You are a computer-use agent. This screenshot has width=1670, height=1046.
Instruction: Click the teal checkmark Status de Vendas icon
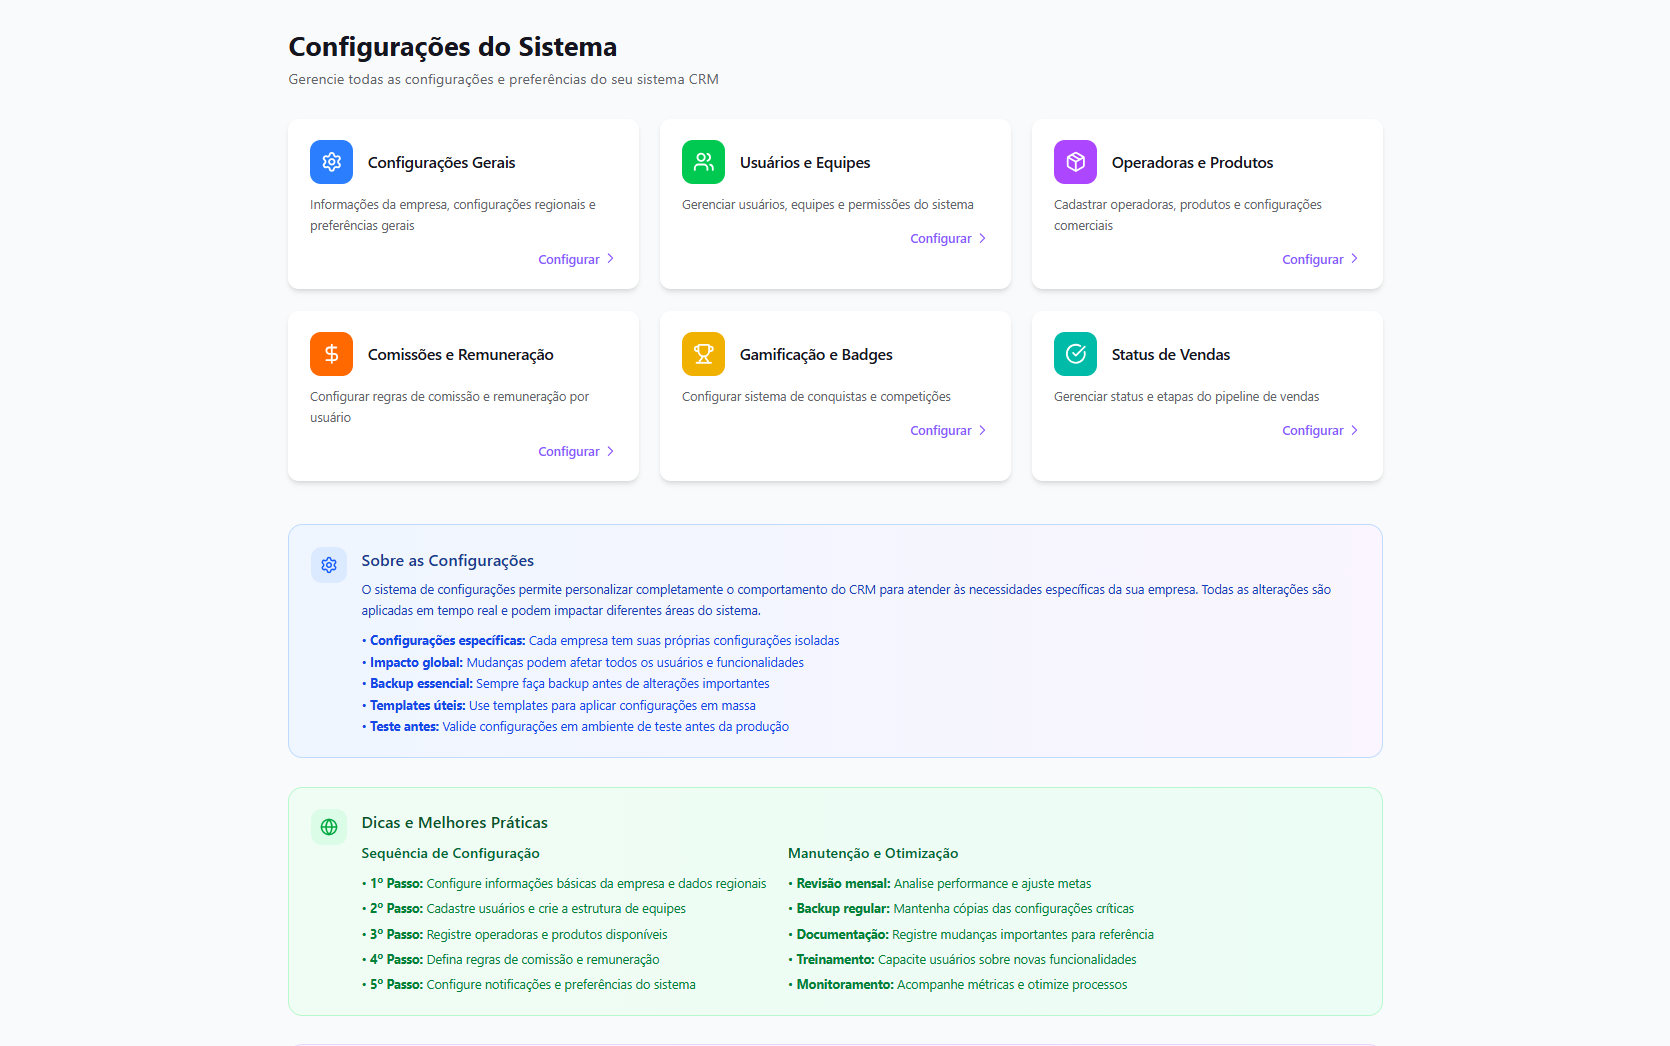click(x=1075, y=354)
